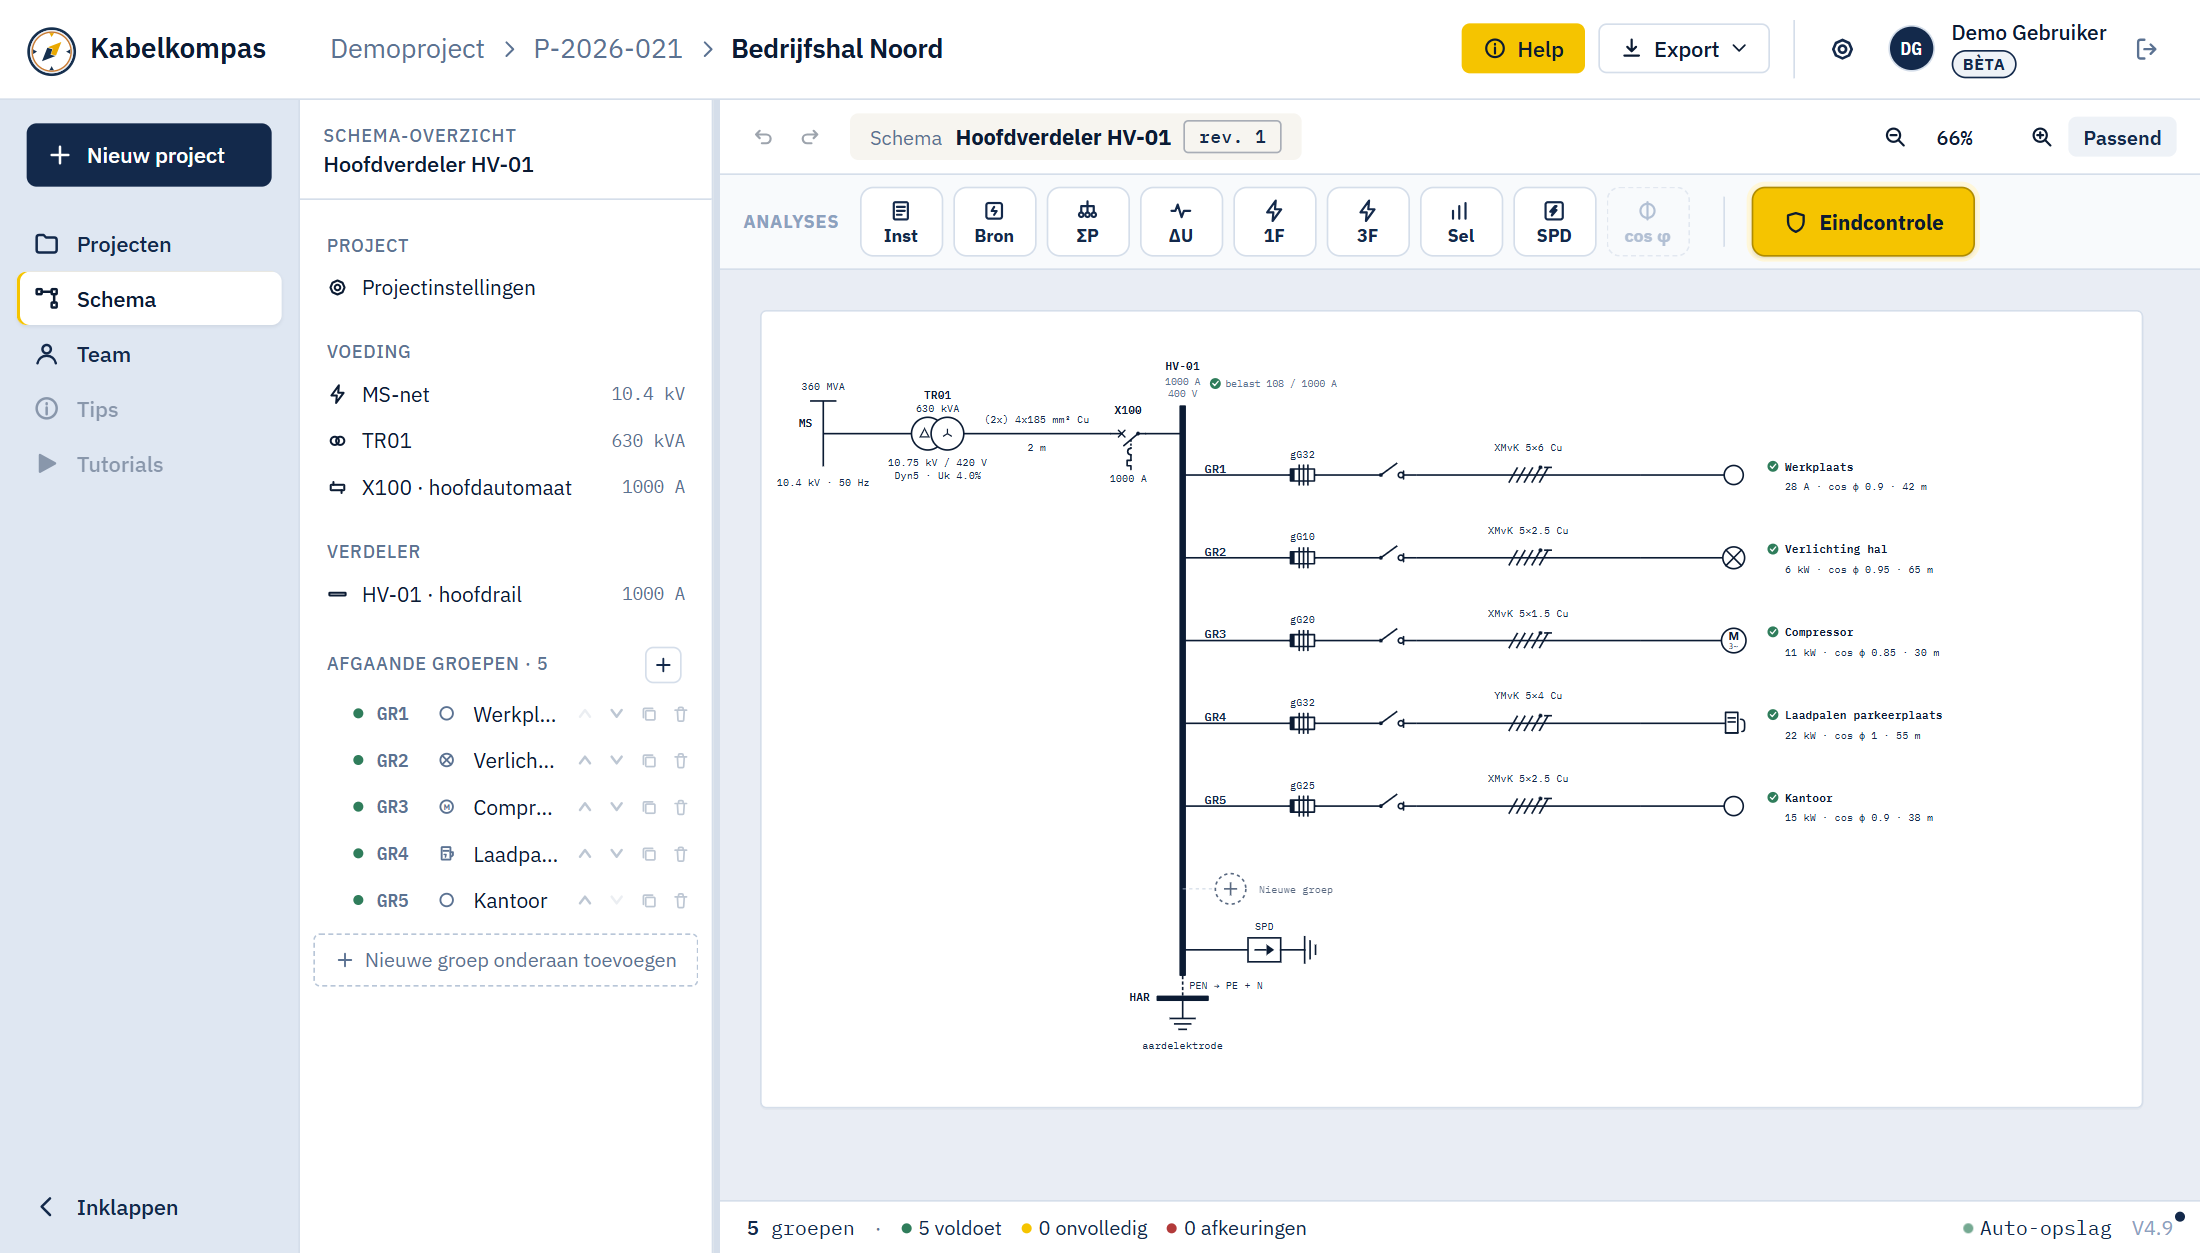Click the redo arrow icon
The height and width of the screenshot is (1253, 2200).
pyautogui.click(x=810, y=137)
